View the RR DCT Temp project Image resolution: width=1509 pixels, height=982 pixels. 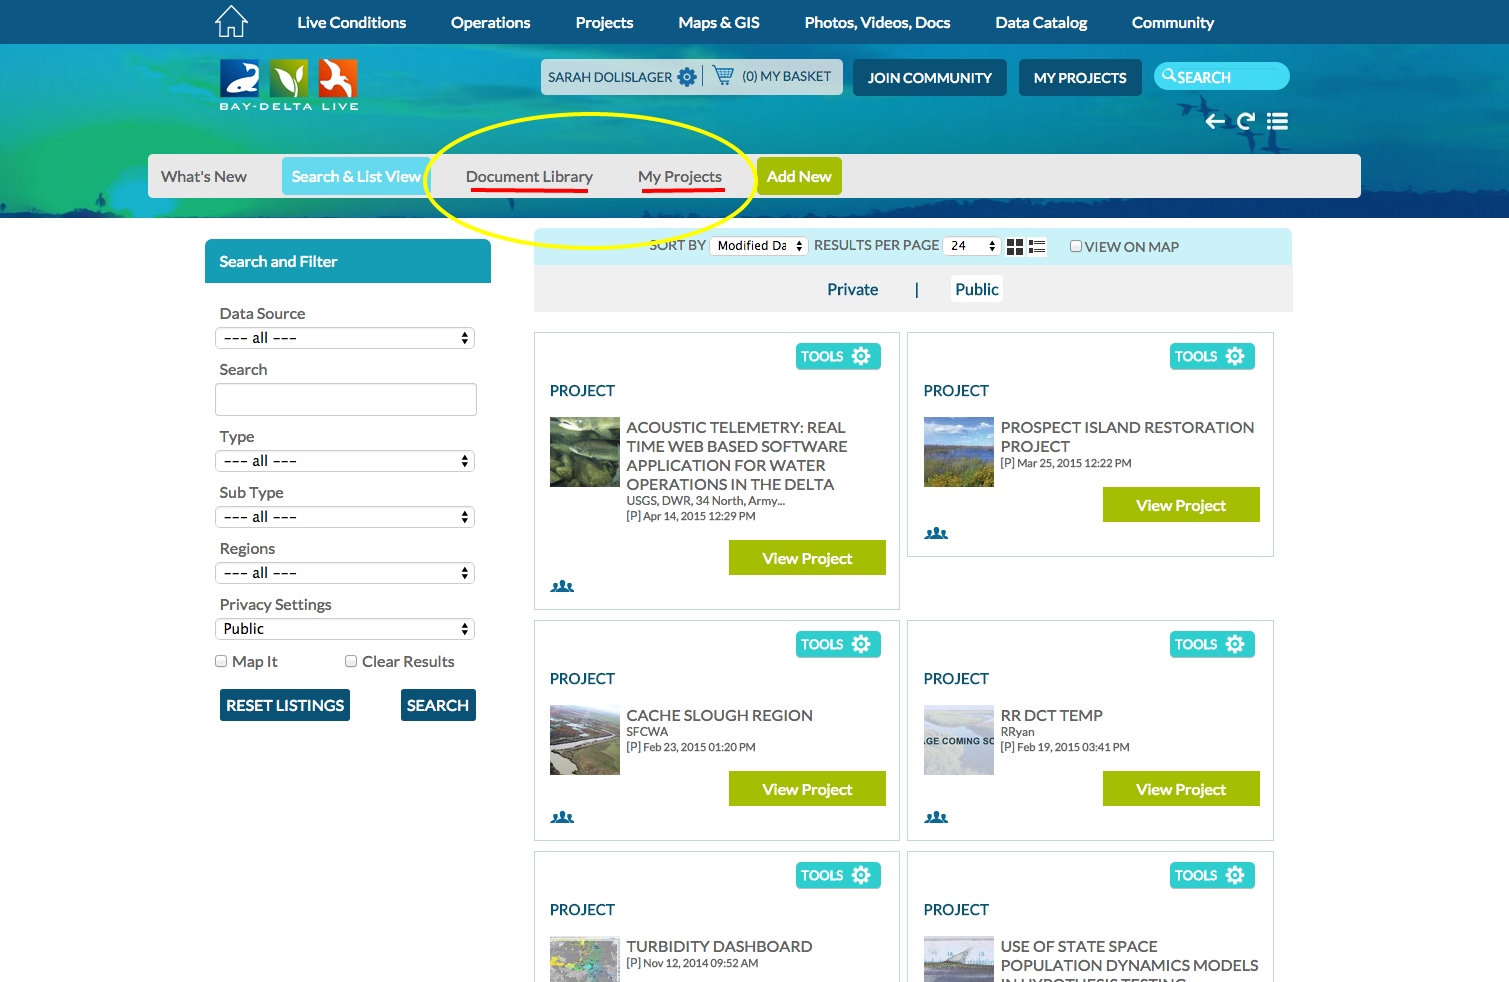click(x=1180, y=789)
